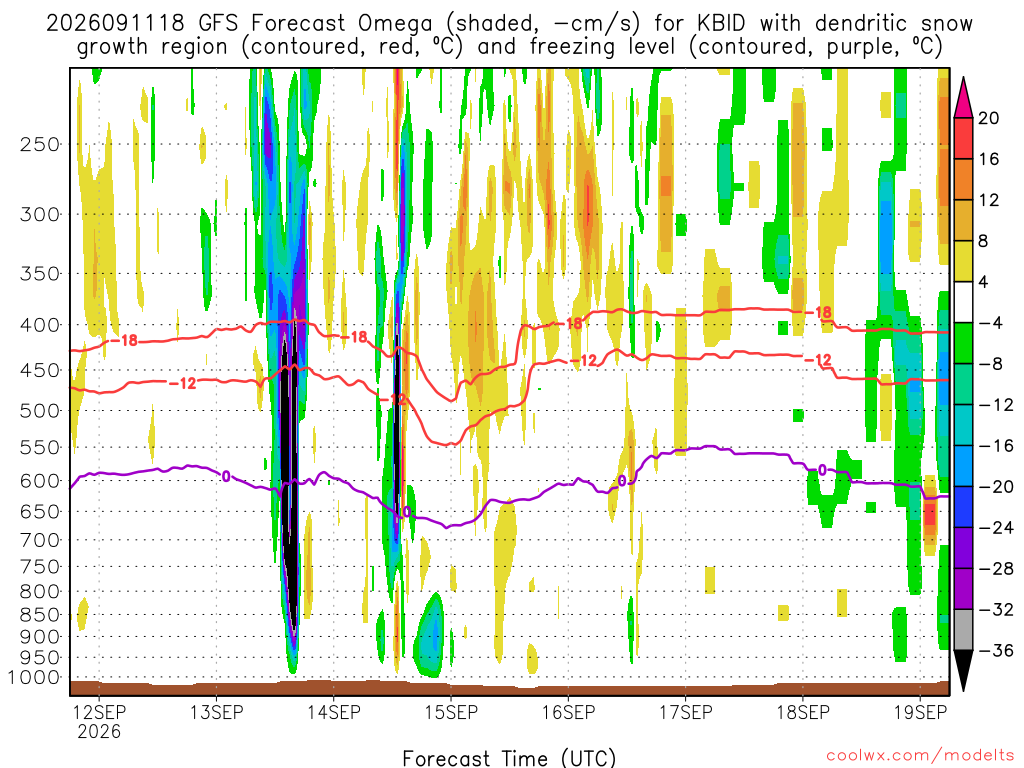Click the 19SEP time axis label
Viewport: 1024px width, 768px height.
coord(920,712)
